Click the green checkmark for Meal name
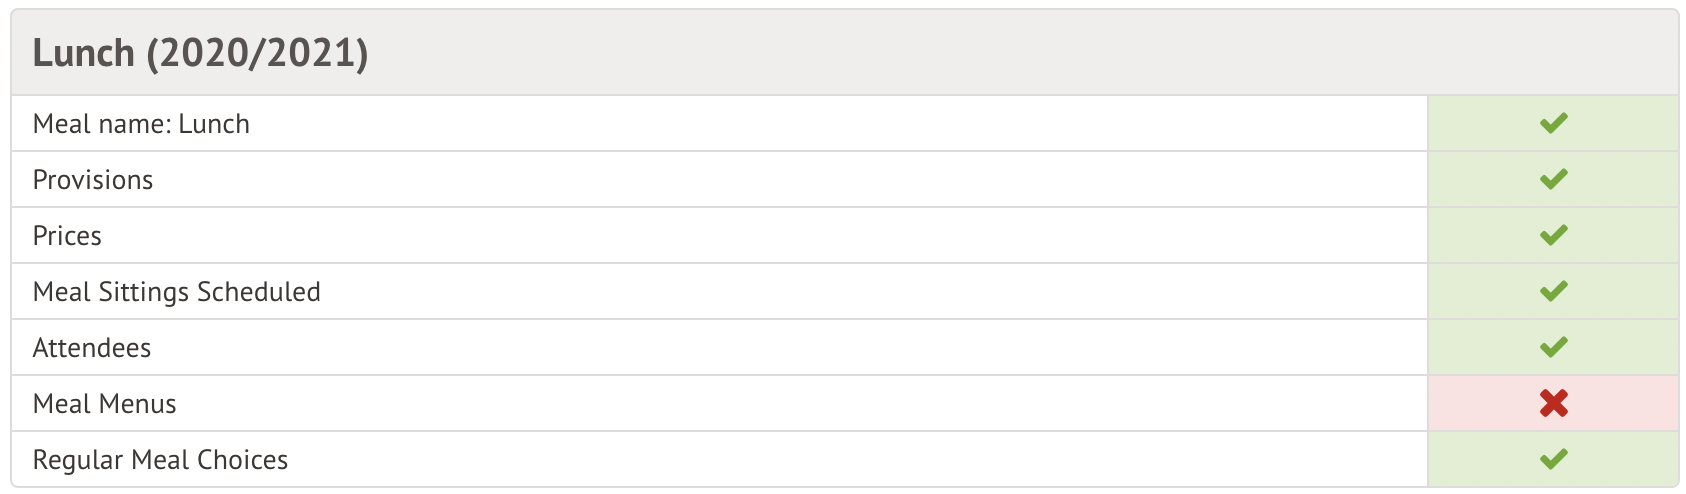This screenshot has height=494, width=1686. [x=1553, y=123]
